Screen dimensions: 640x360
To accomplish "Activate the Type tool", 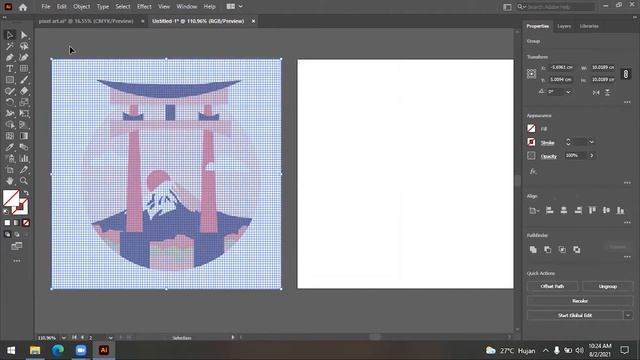I will [x=10, y=69].
